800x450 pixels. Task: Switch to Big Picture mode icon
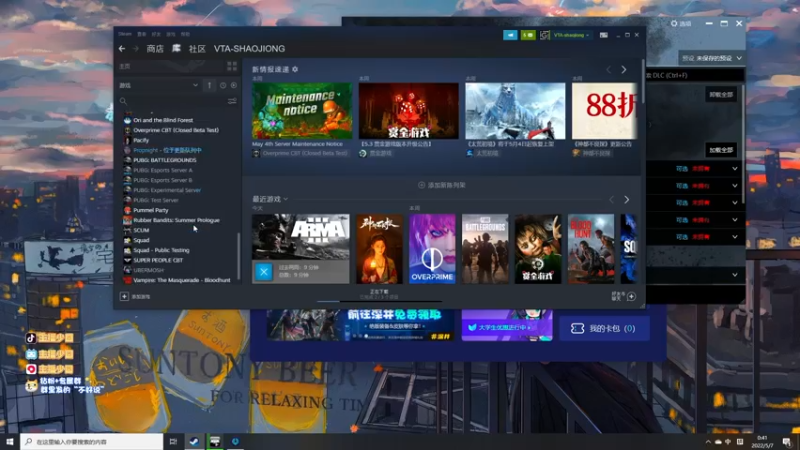pos(604,35)
